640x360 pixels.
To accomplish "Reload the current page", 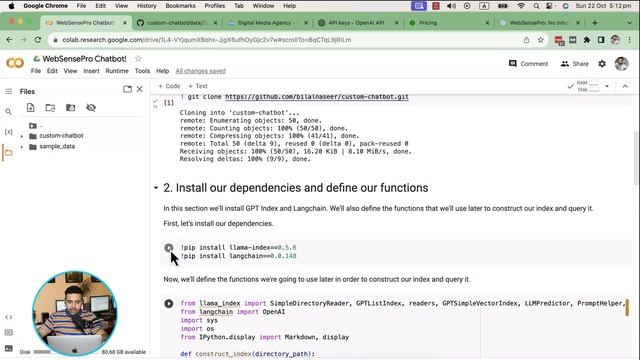I will 38,40.
